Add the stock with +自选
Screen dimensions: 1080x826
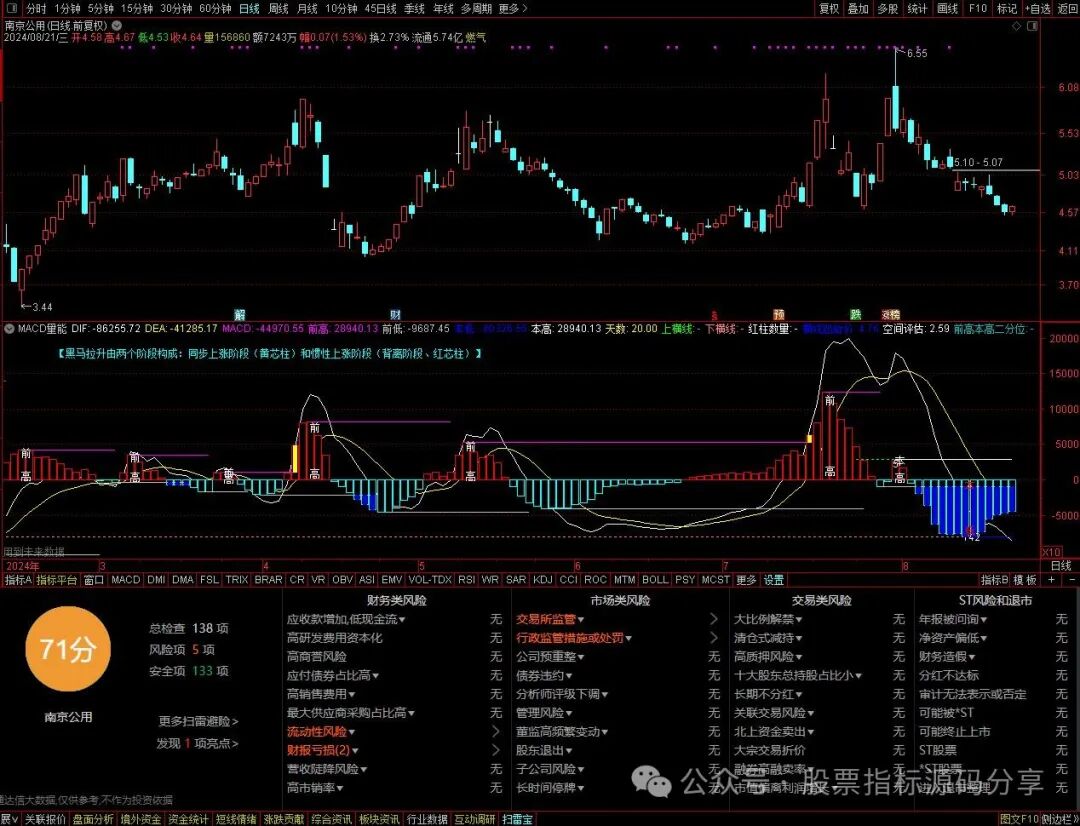(1037, 8)
